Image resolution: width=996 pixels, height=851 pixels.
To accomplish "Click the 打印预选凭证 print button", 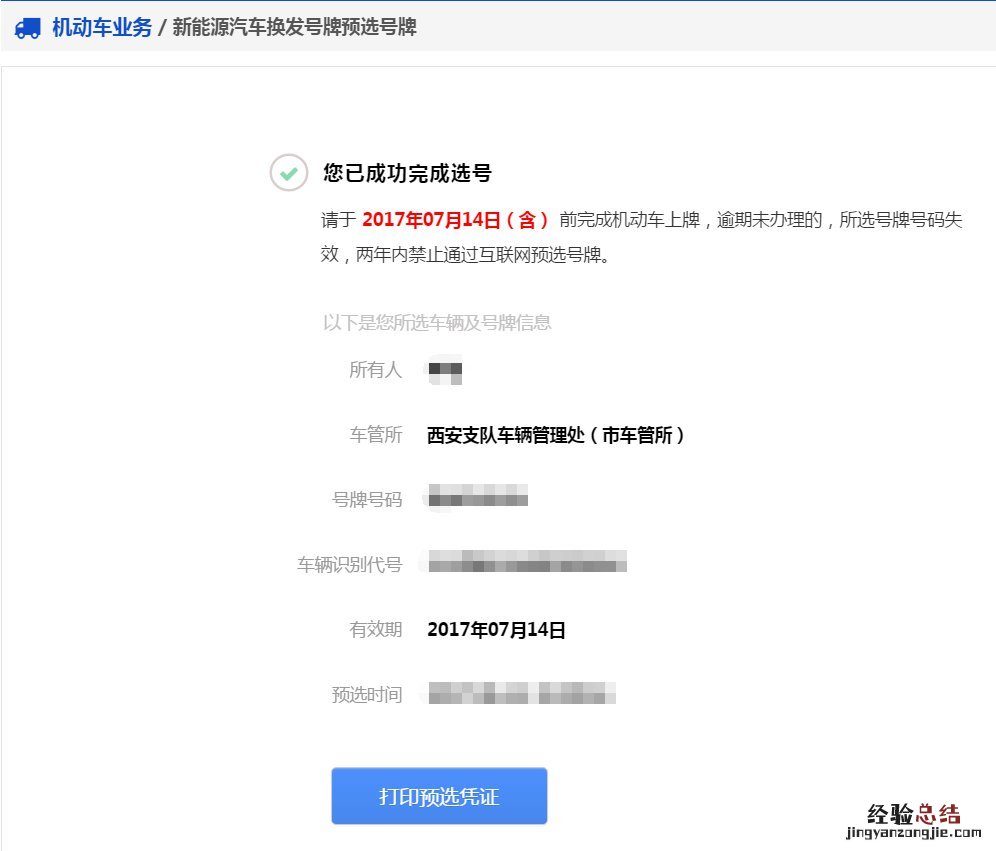I will [x=439, y=796].
